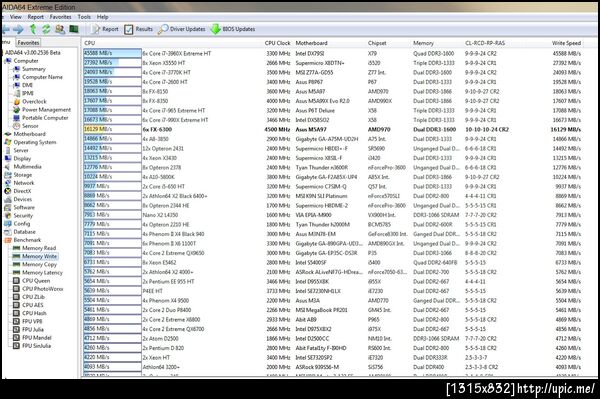Open the Help menu
The width and height of the screenshot is (600, 399).
point(103,17)
